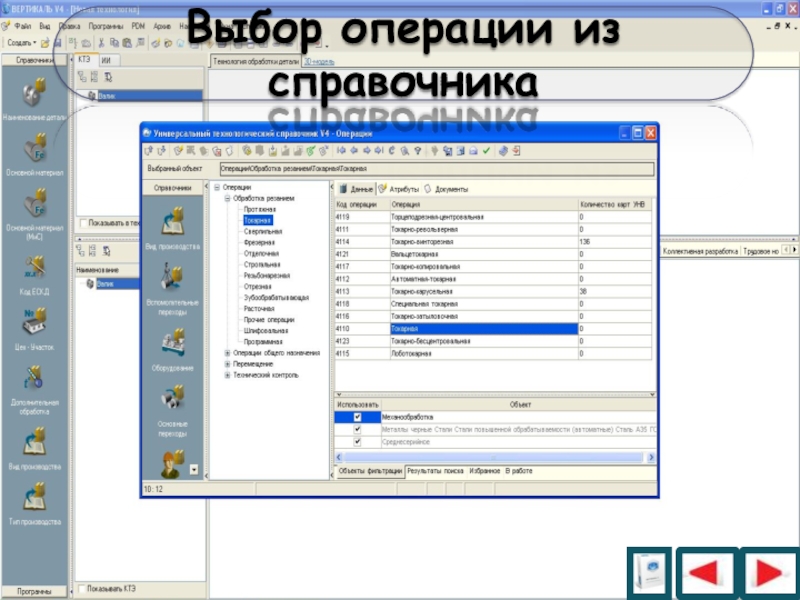
Task: Open the PDM menu
Action: [x=138, y=26]
